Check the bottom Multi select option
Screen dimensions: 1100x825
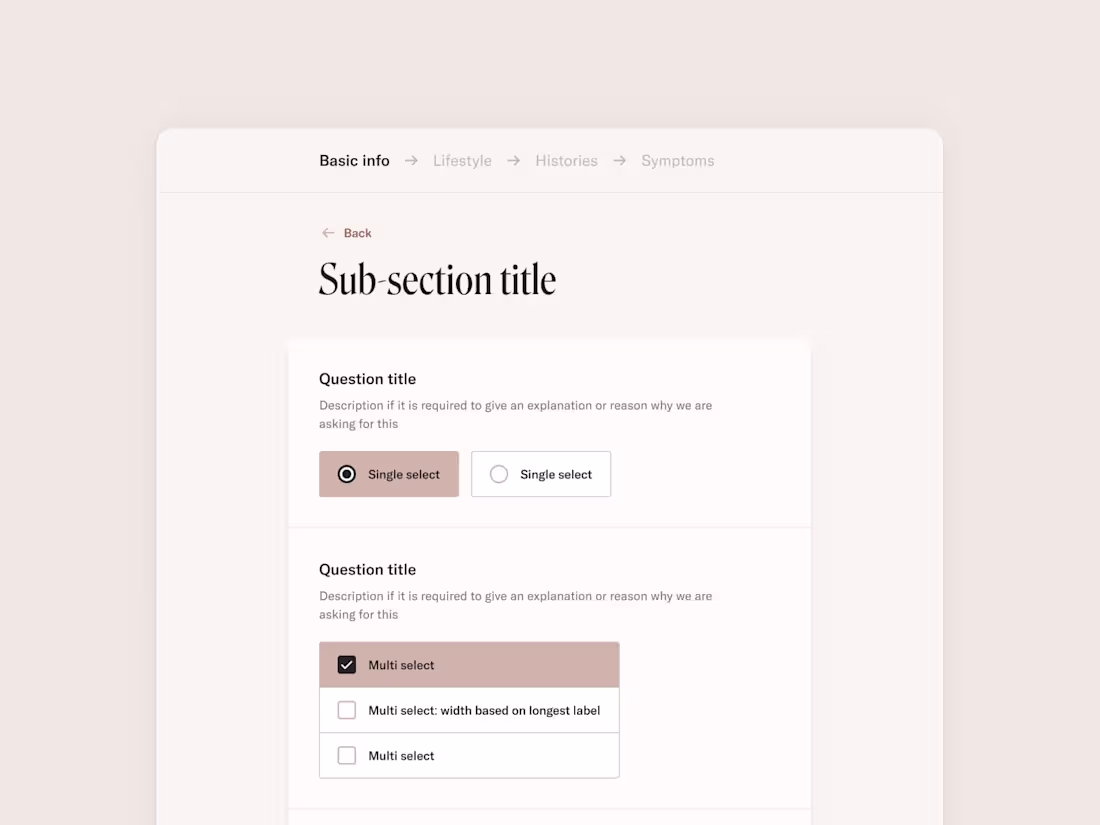469,755
